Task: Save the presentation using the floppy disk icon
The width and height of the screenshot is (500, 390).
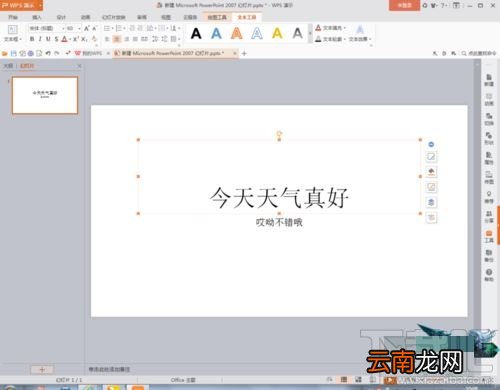Action: pyautogui.click(x=14, y=53)
